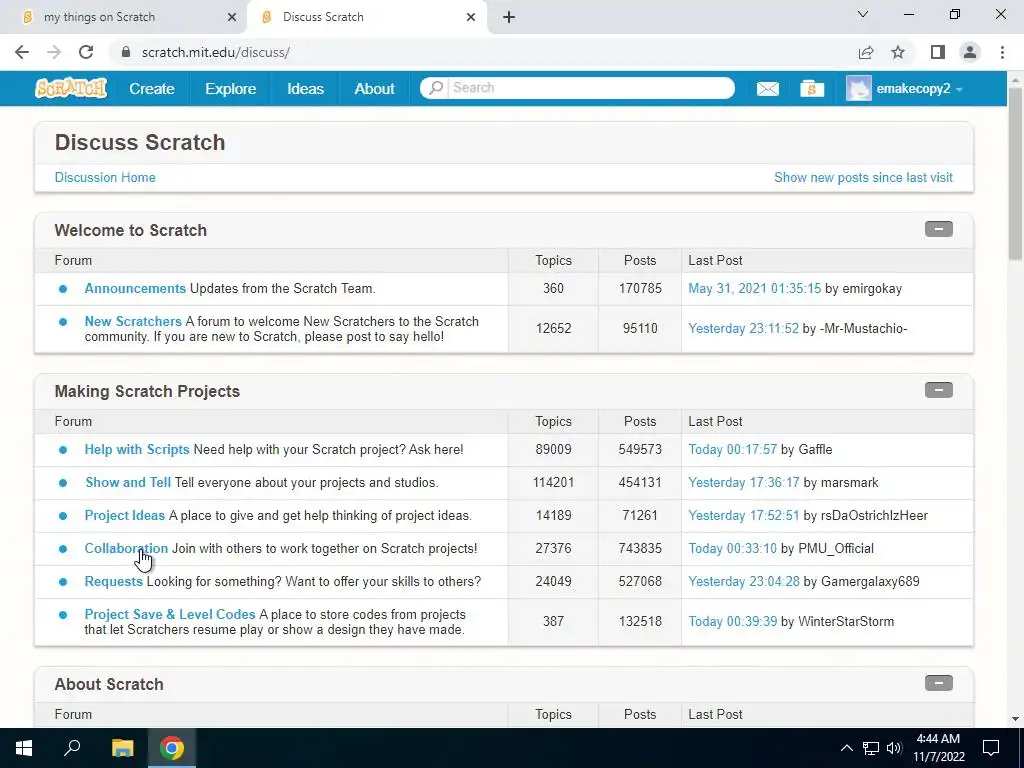Open the New Scratchers forum

(x=133, y=321)
